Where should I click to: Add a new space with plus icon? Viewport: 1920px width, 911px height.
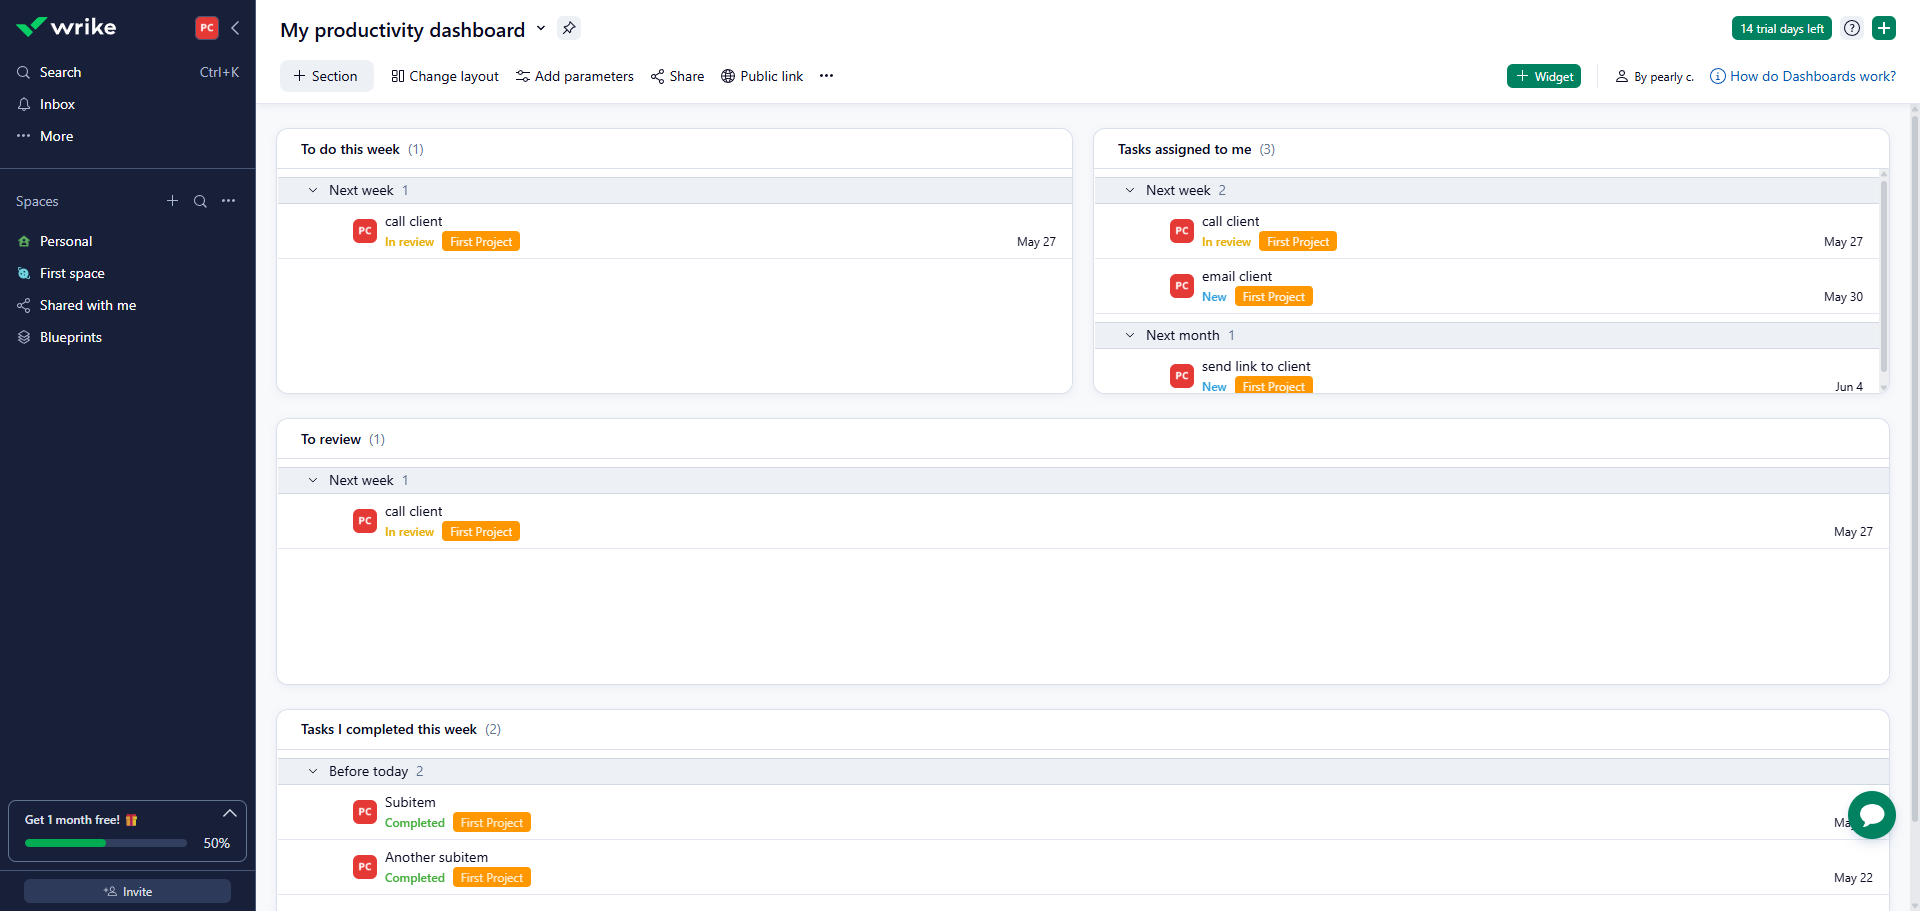[x=172, y=201]
